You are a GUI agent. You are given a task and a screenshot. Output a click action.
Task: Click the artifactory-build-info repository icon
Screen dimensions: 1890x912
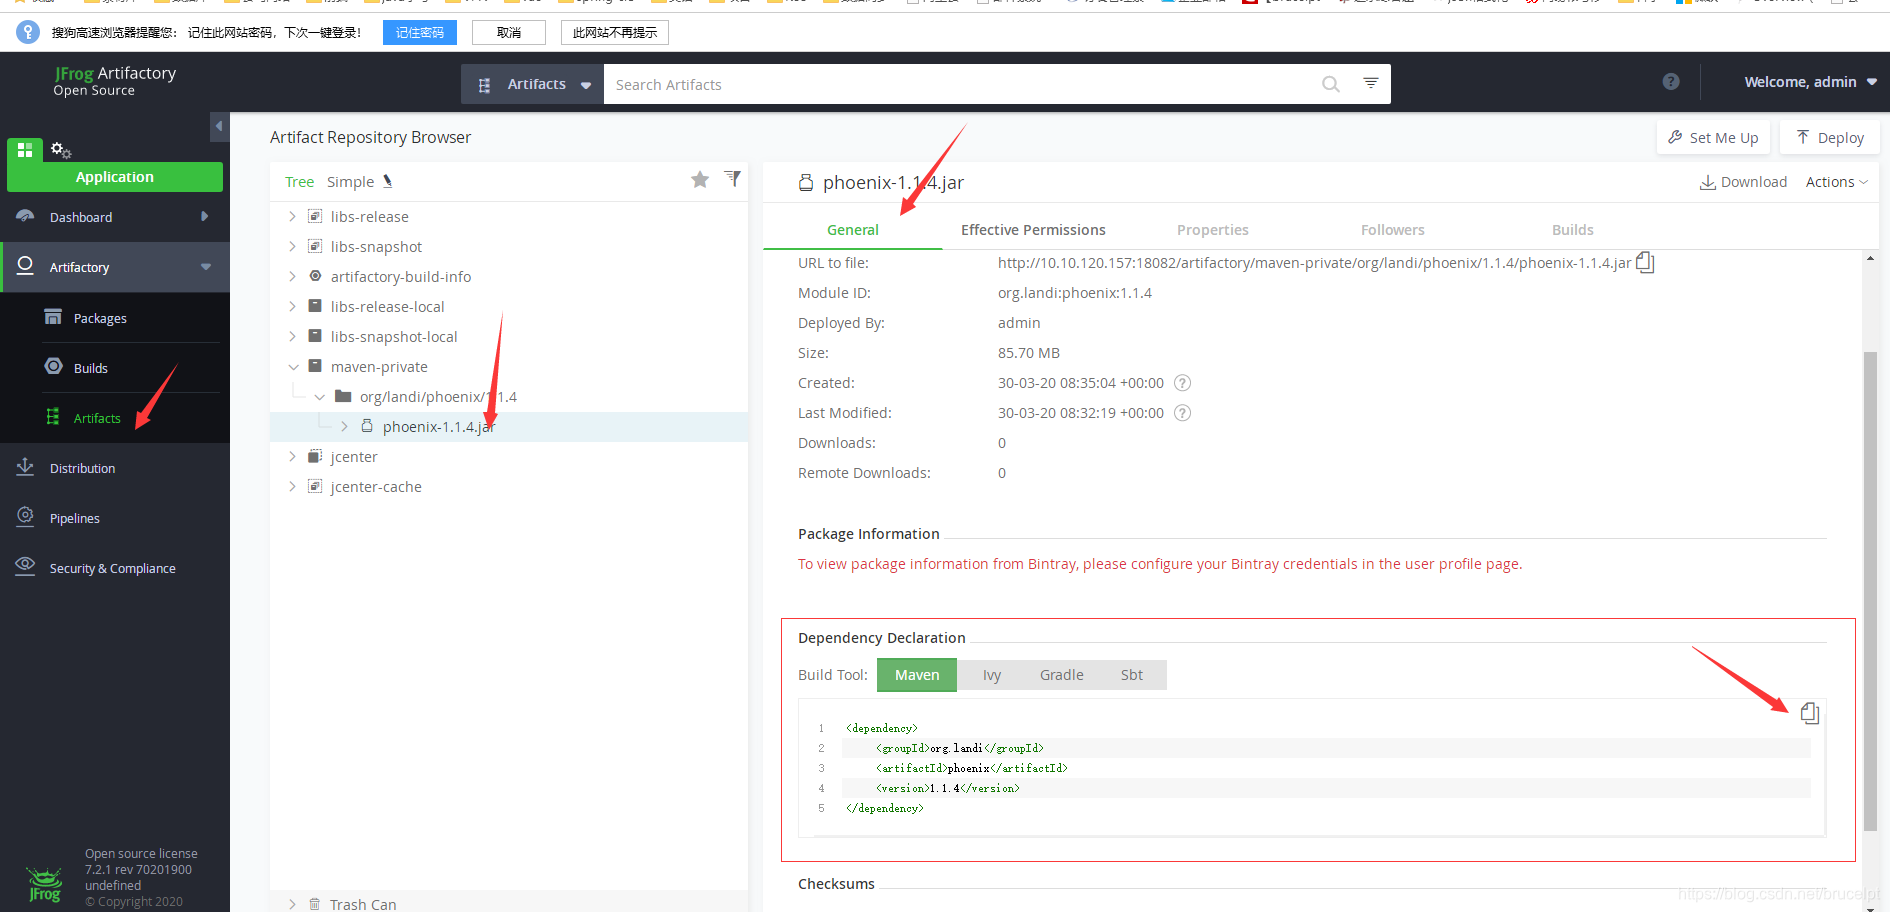(x=315, y=276)
